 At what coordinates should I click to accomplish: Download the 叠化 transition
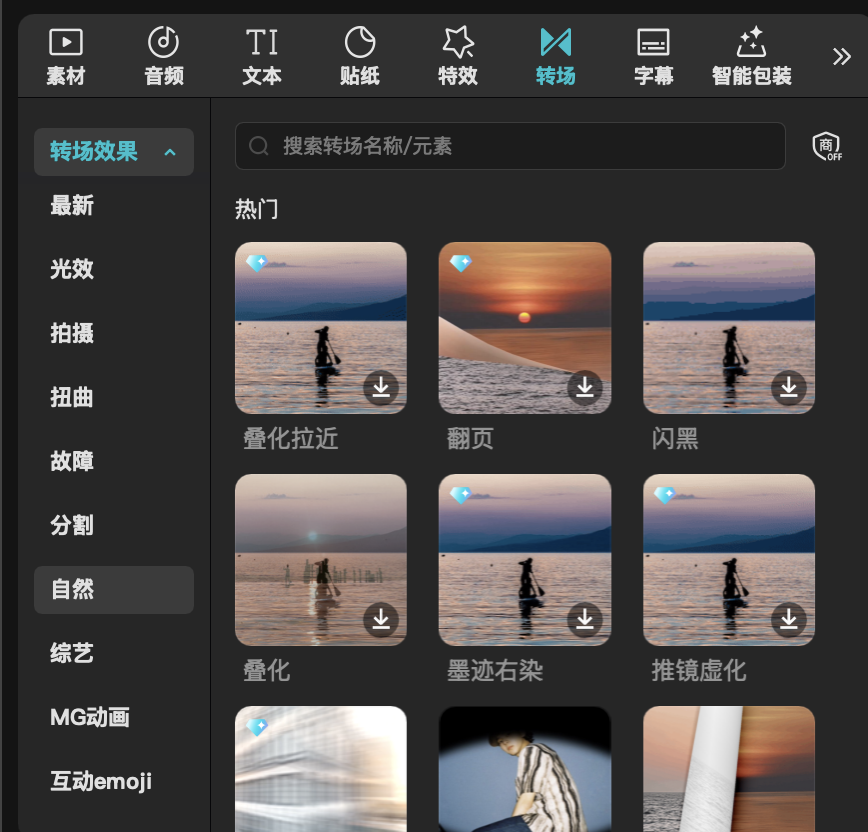tap(381, 619)
